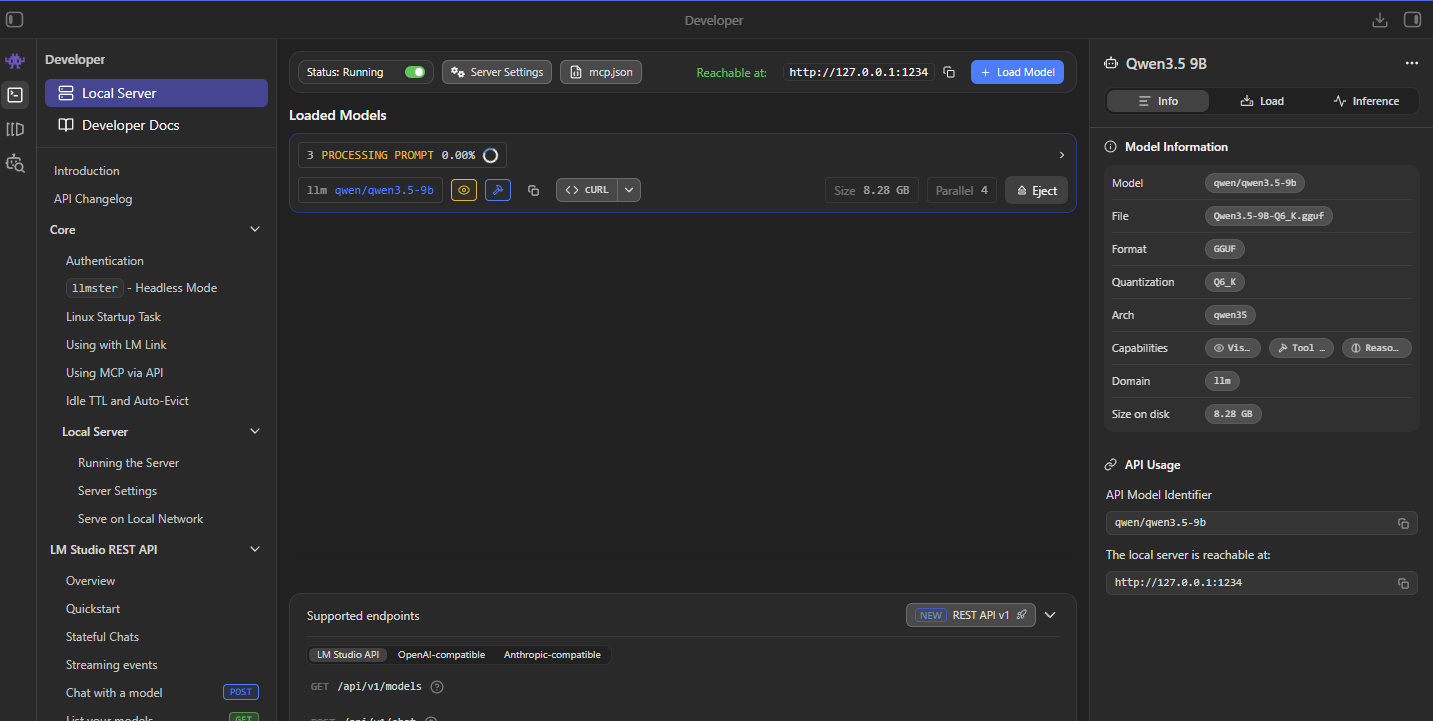Open Server Settings button in the top toolbar
This screenshot has height=721, width=1433.
point(497,72)
